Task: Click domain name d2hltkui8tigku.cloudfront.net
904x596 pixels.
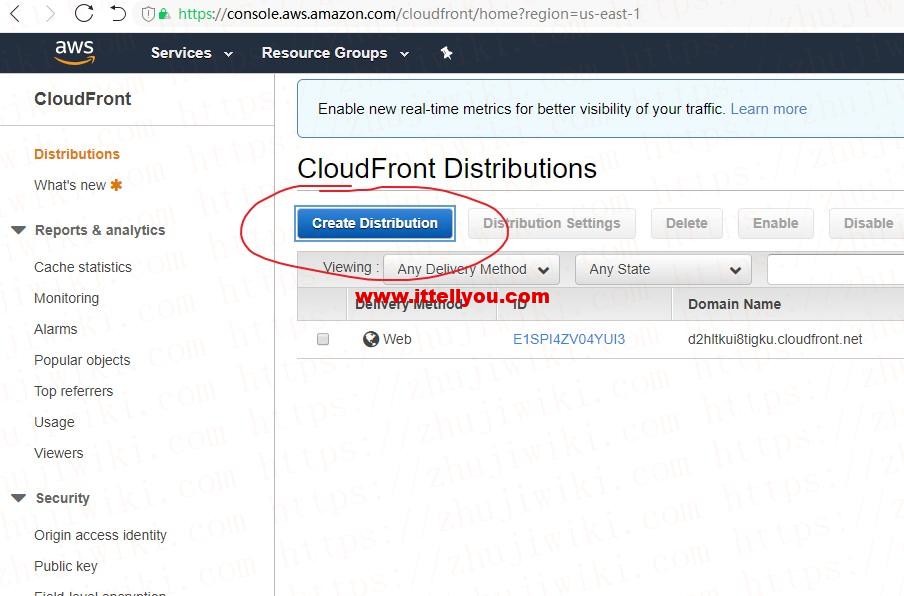Action: coord(775,339)
